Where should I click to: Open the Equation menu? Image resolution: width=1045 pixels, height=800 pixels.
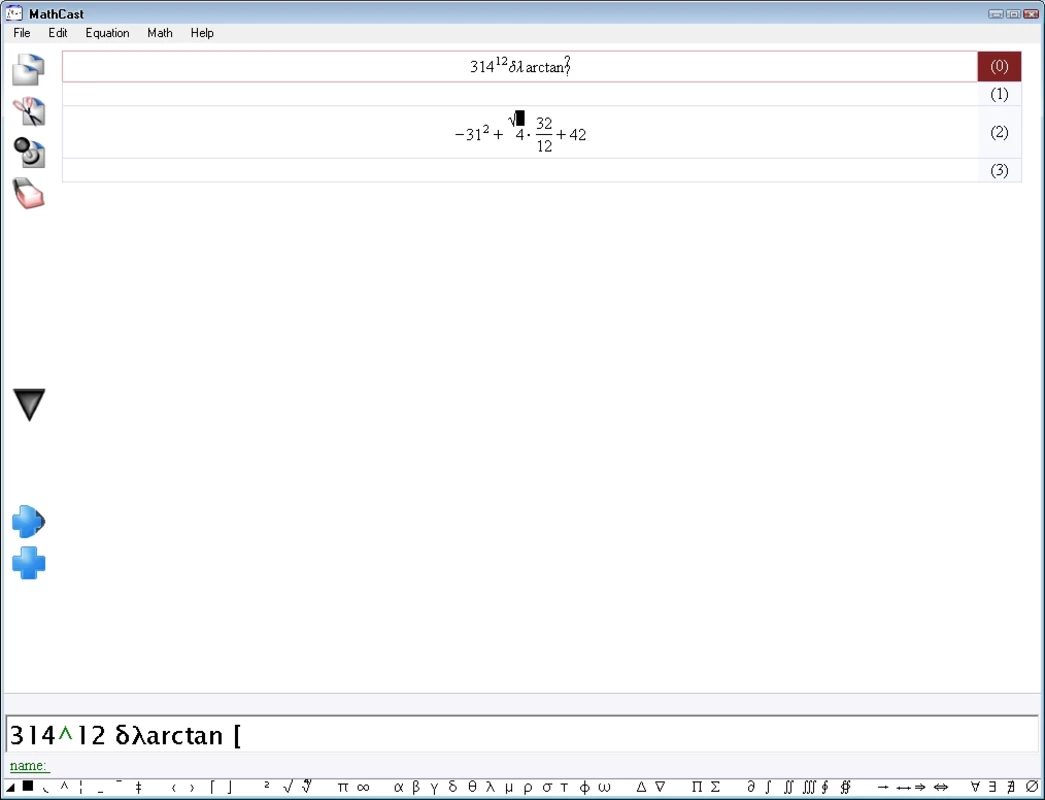pyautogui.click(x=107, y=33)
